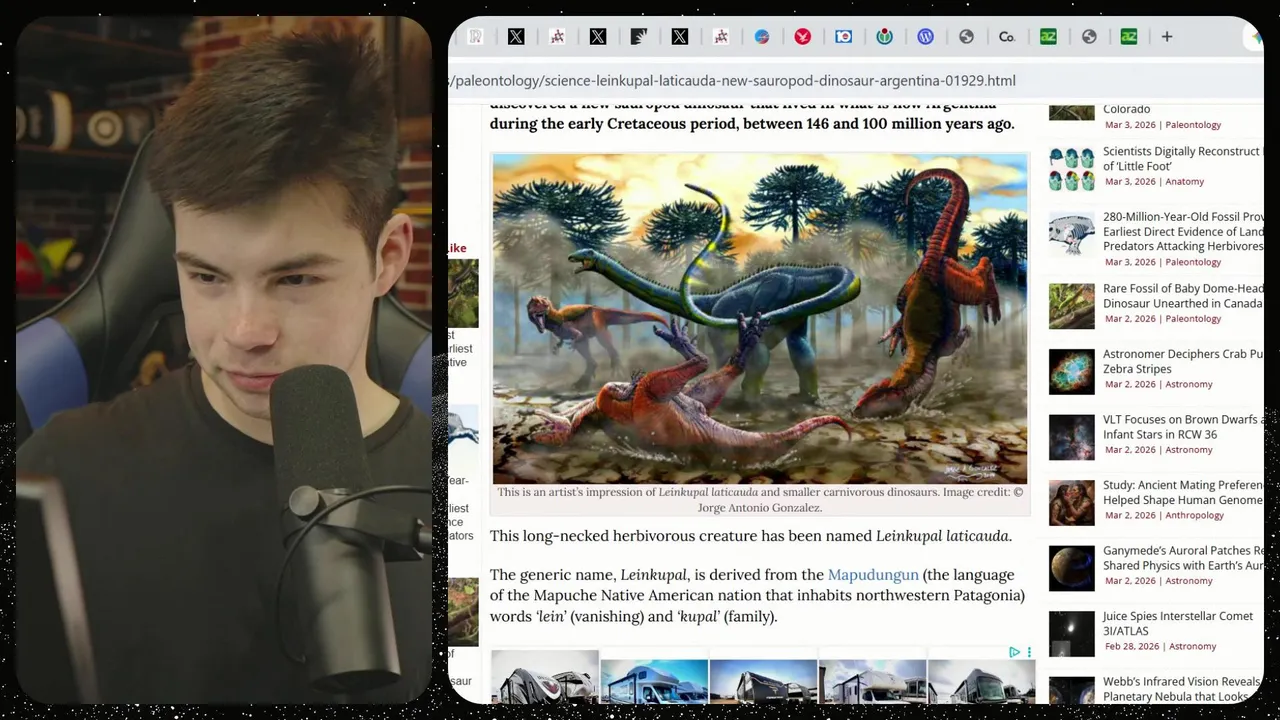The width and height of the screenshot is (1280, 720).
Task: Click the 'Feb 28, 2026' date text
Action: tap(1133, 647)
